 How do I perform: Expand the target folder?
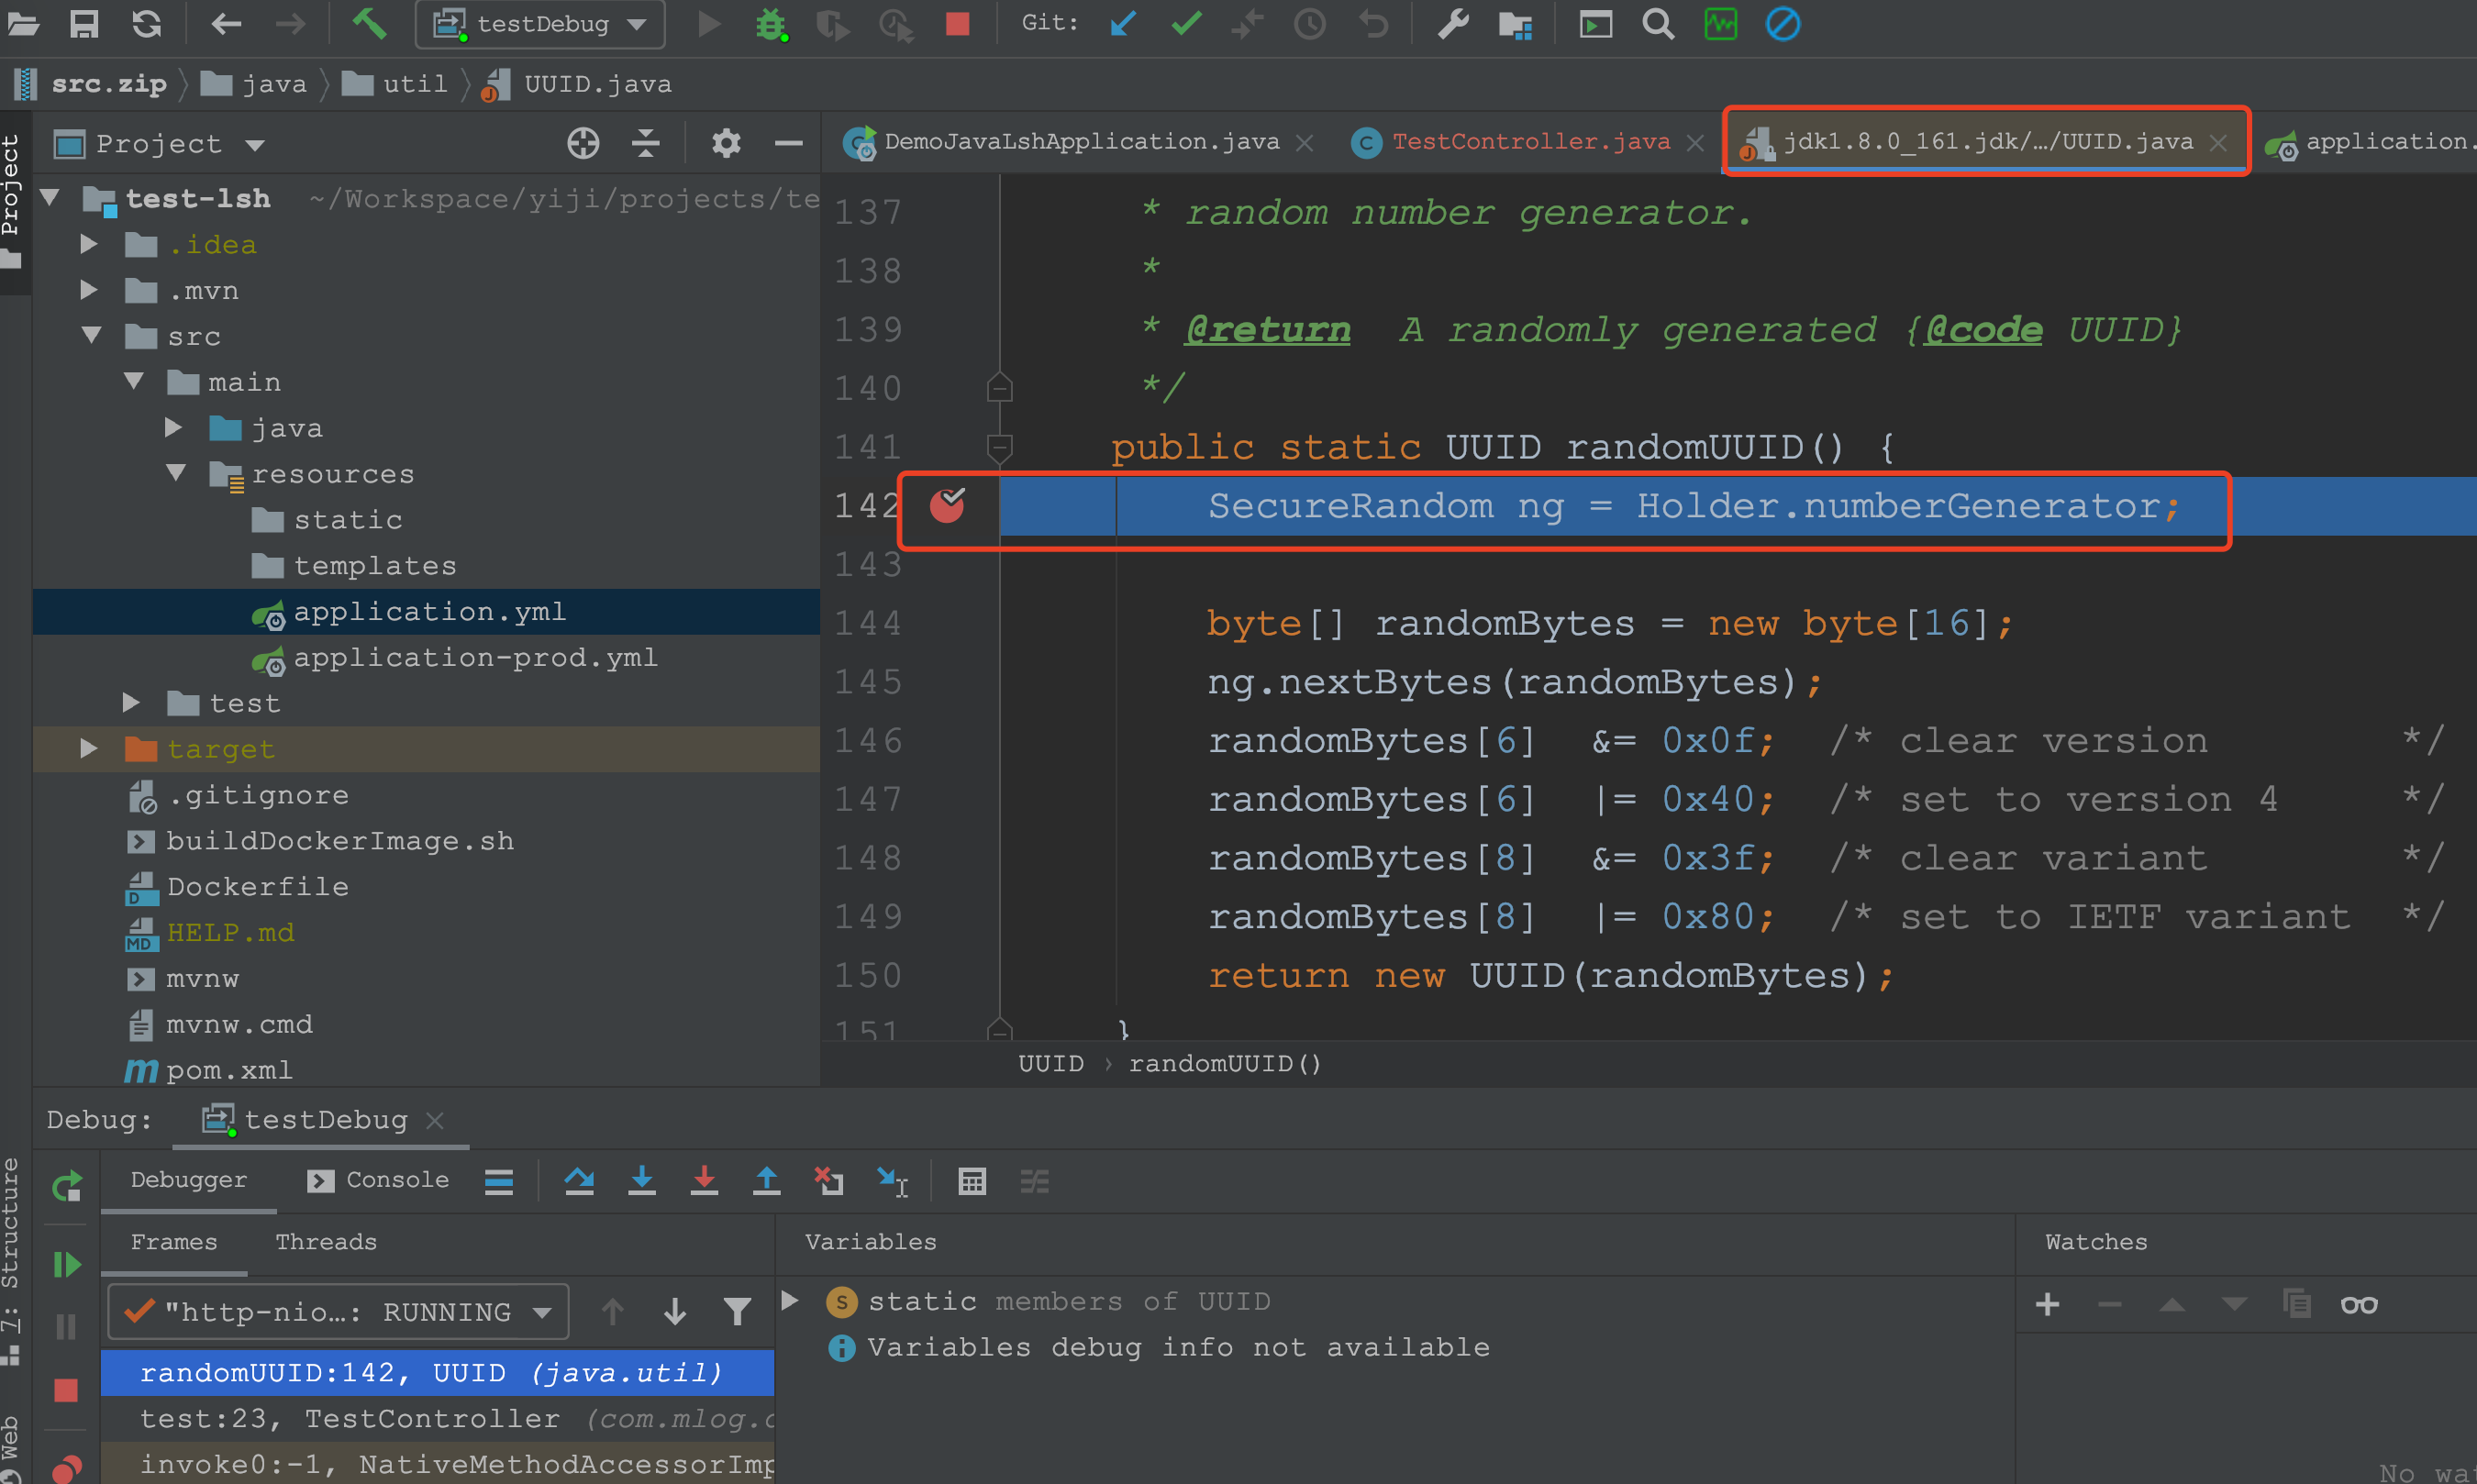(x=89, y=748)
